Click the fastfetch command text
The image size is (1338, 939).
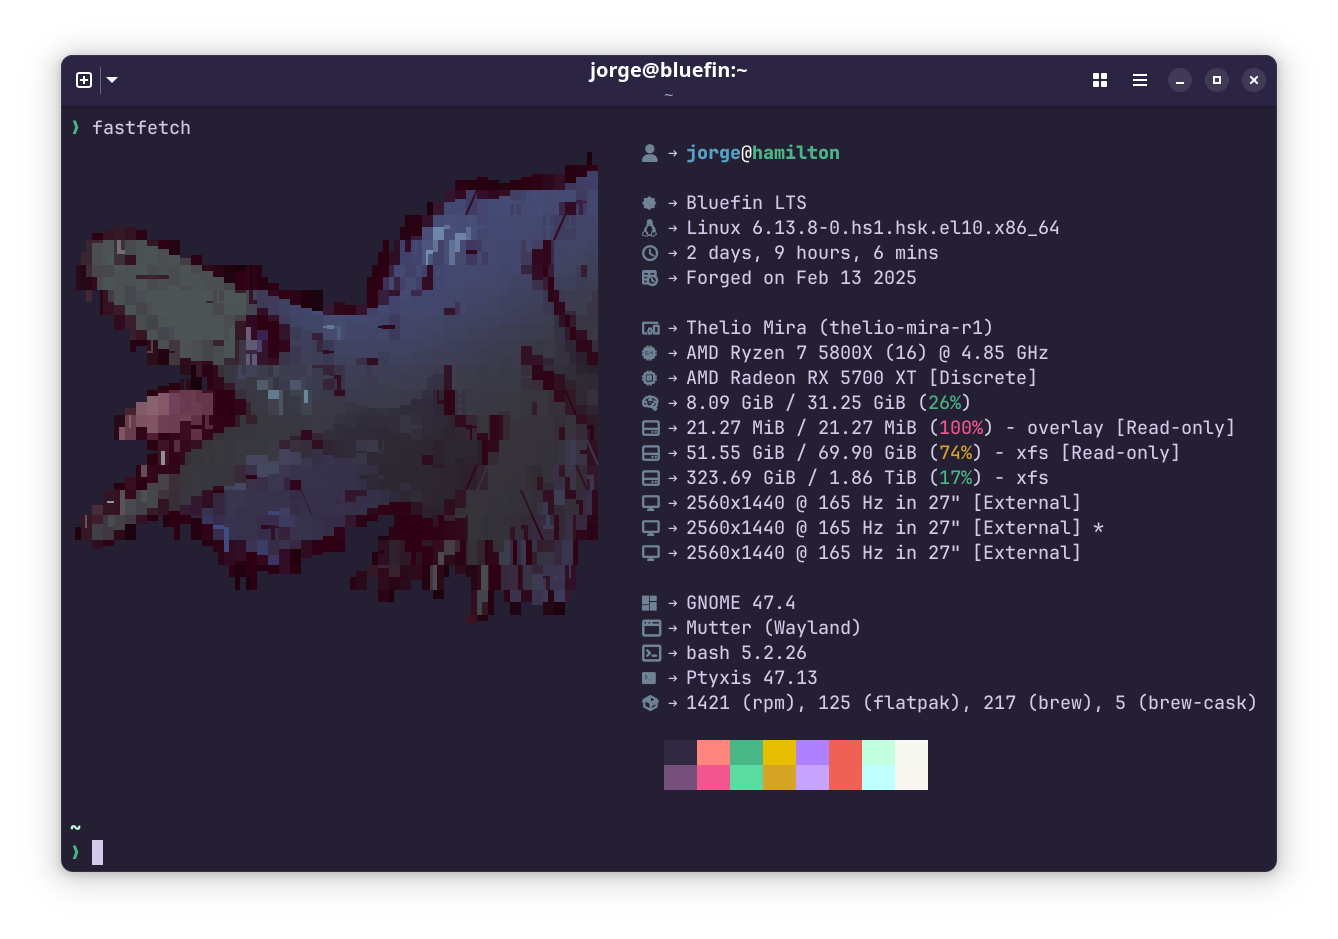[x=141, y=128]
